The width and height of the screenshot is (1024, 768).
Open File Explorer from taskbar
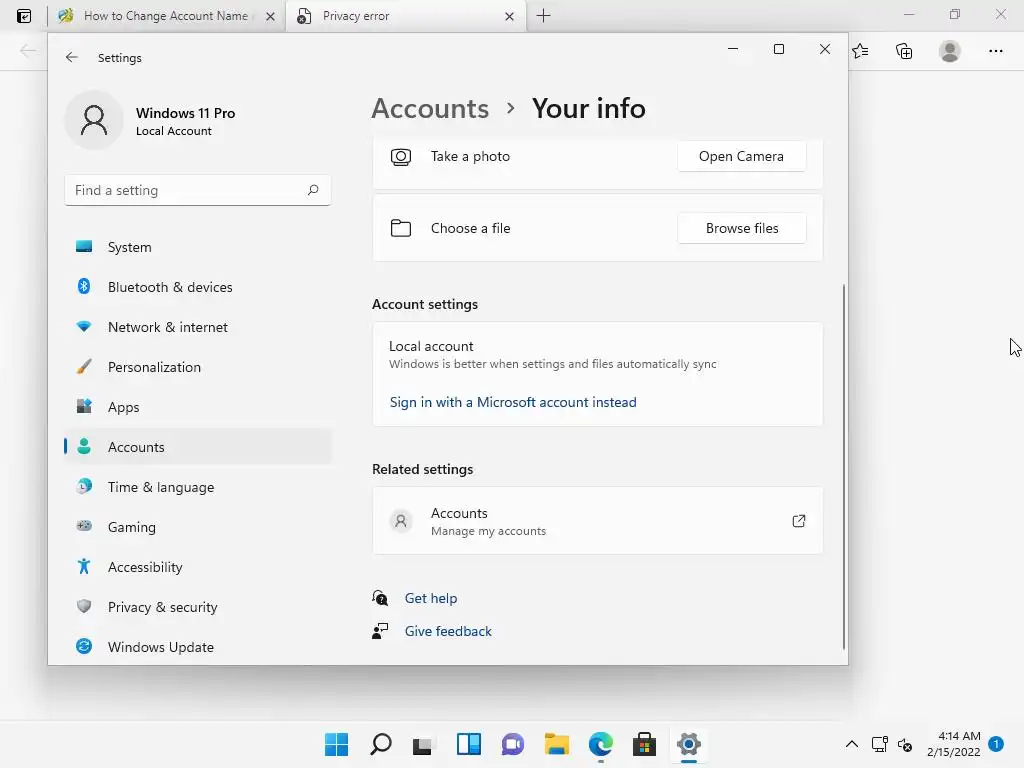(x=557, y=744)
